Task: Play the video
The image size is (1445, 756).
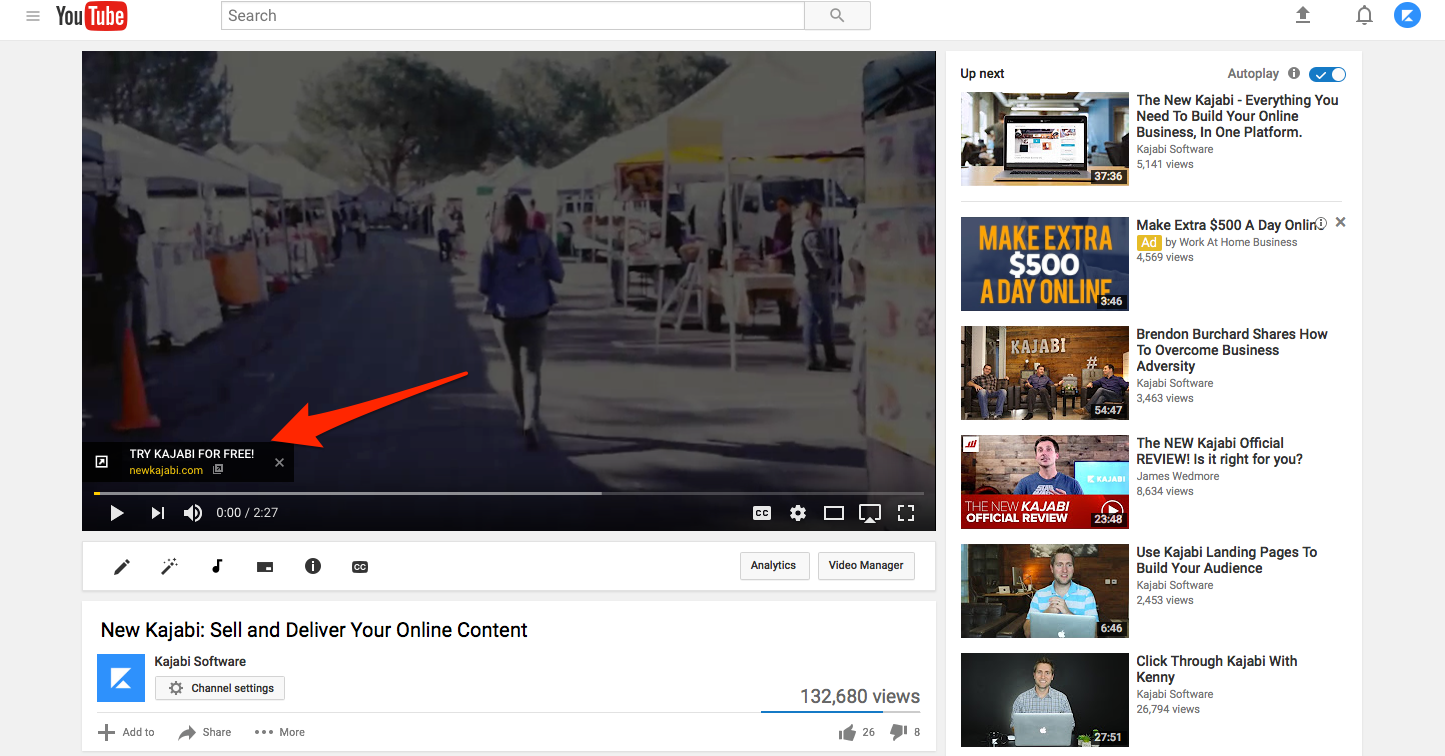Action: pos(117,513)
